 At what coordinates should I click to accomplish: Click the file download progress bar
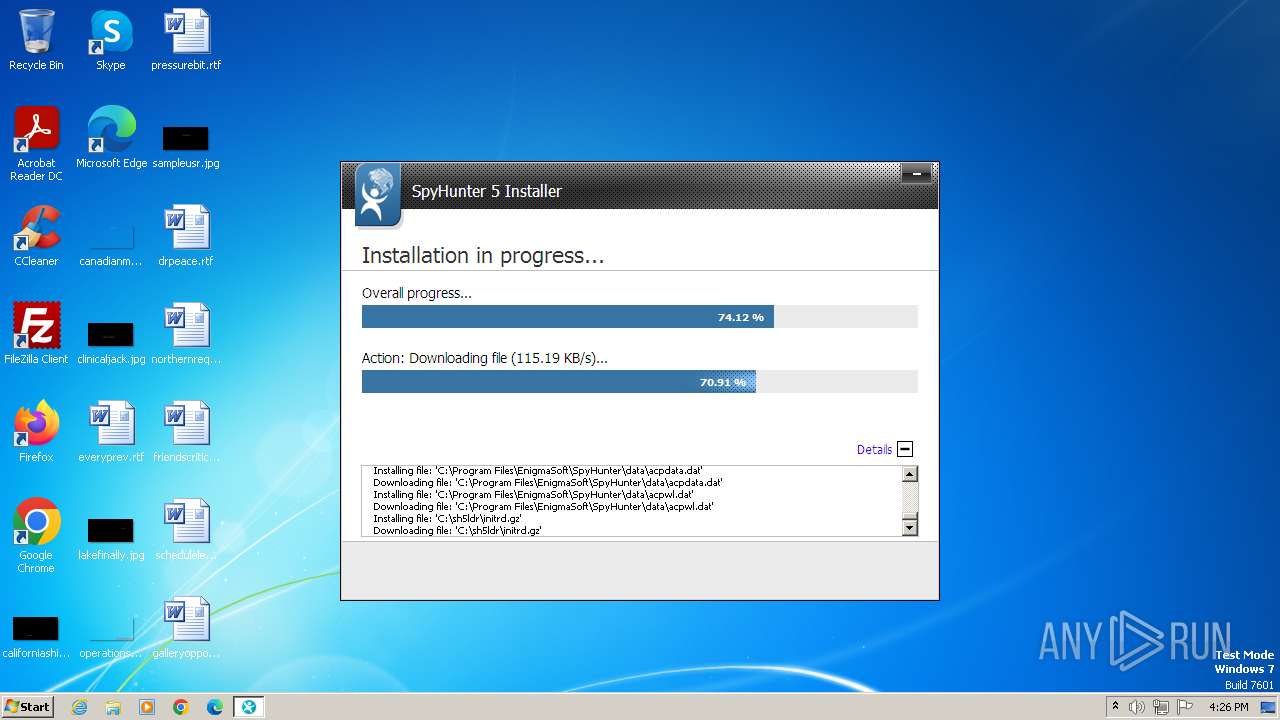(640, 382)
